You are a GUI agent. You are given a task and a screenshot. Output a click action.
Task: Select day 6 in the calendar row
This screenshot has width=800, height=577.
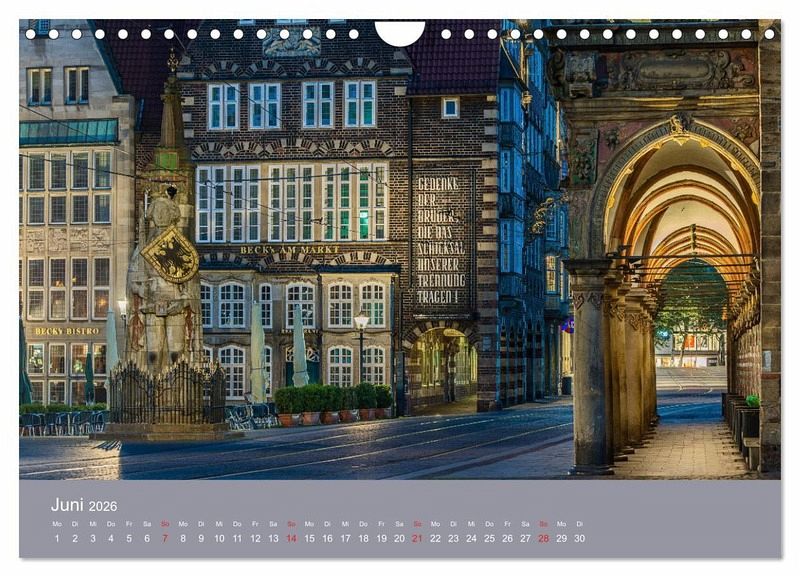147,538
